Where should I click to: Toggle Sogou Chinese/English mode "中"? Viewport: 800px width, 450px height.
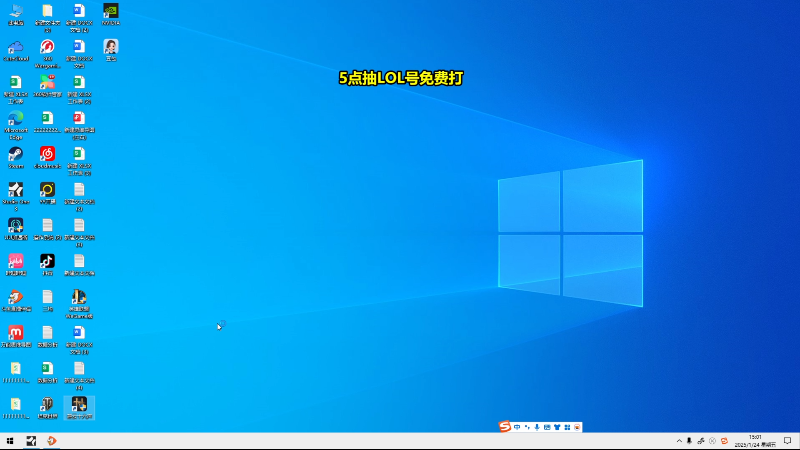tap(517, 427)
